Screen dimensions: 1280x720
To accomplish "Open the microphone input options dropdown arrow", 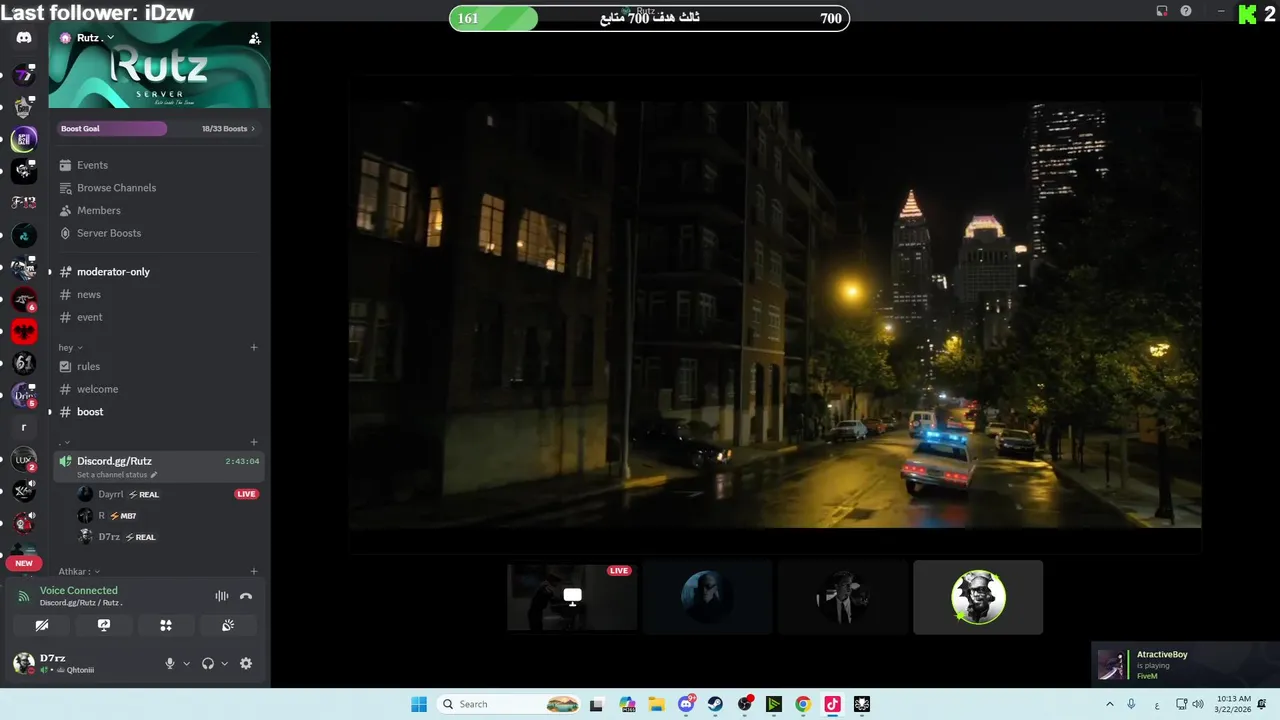I will pyautogui.click(x=186, y=664).
